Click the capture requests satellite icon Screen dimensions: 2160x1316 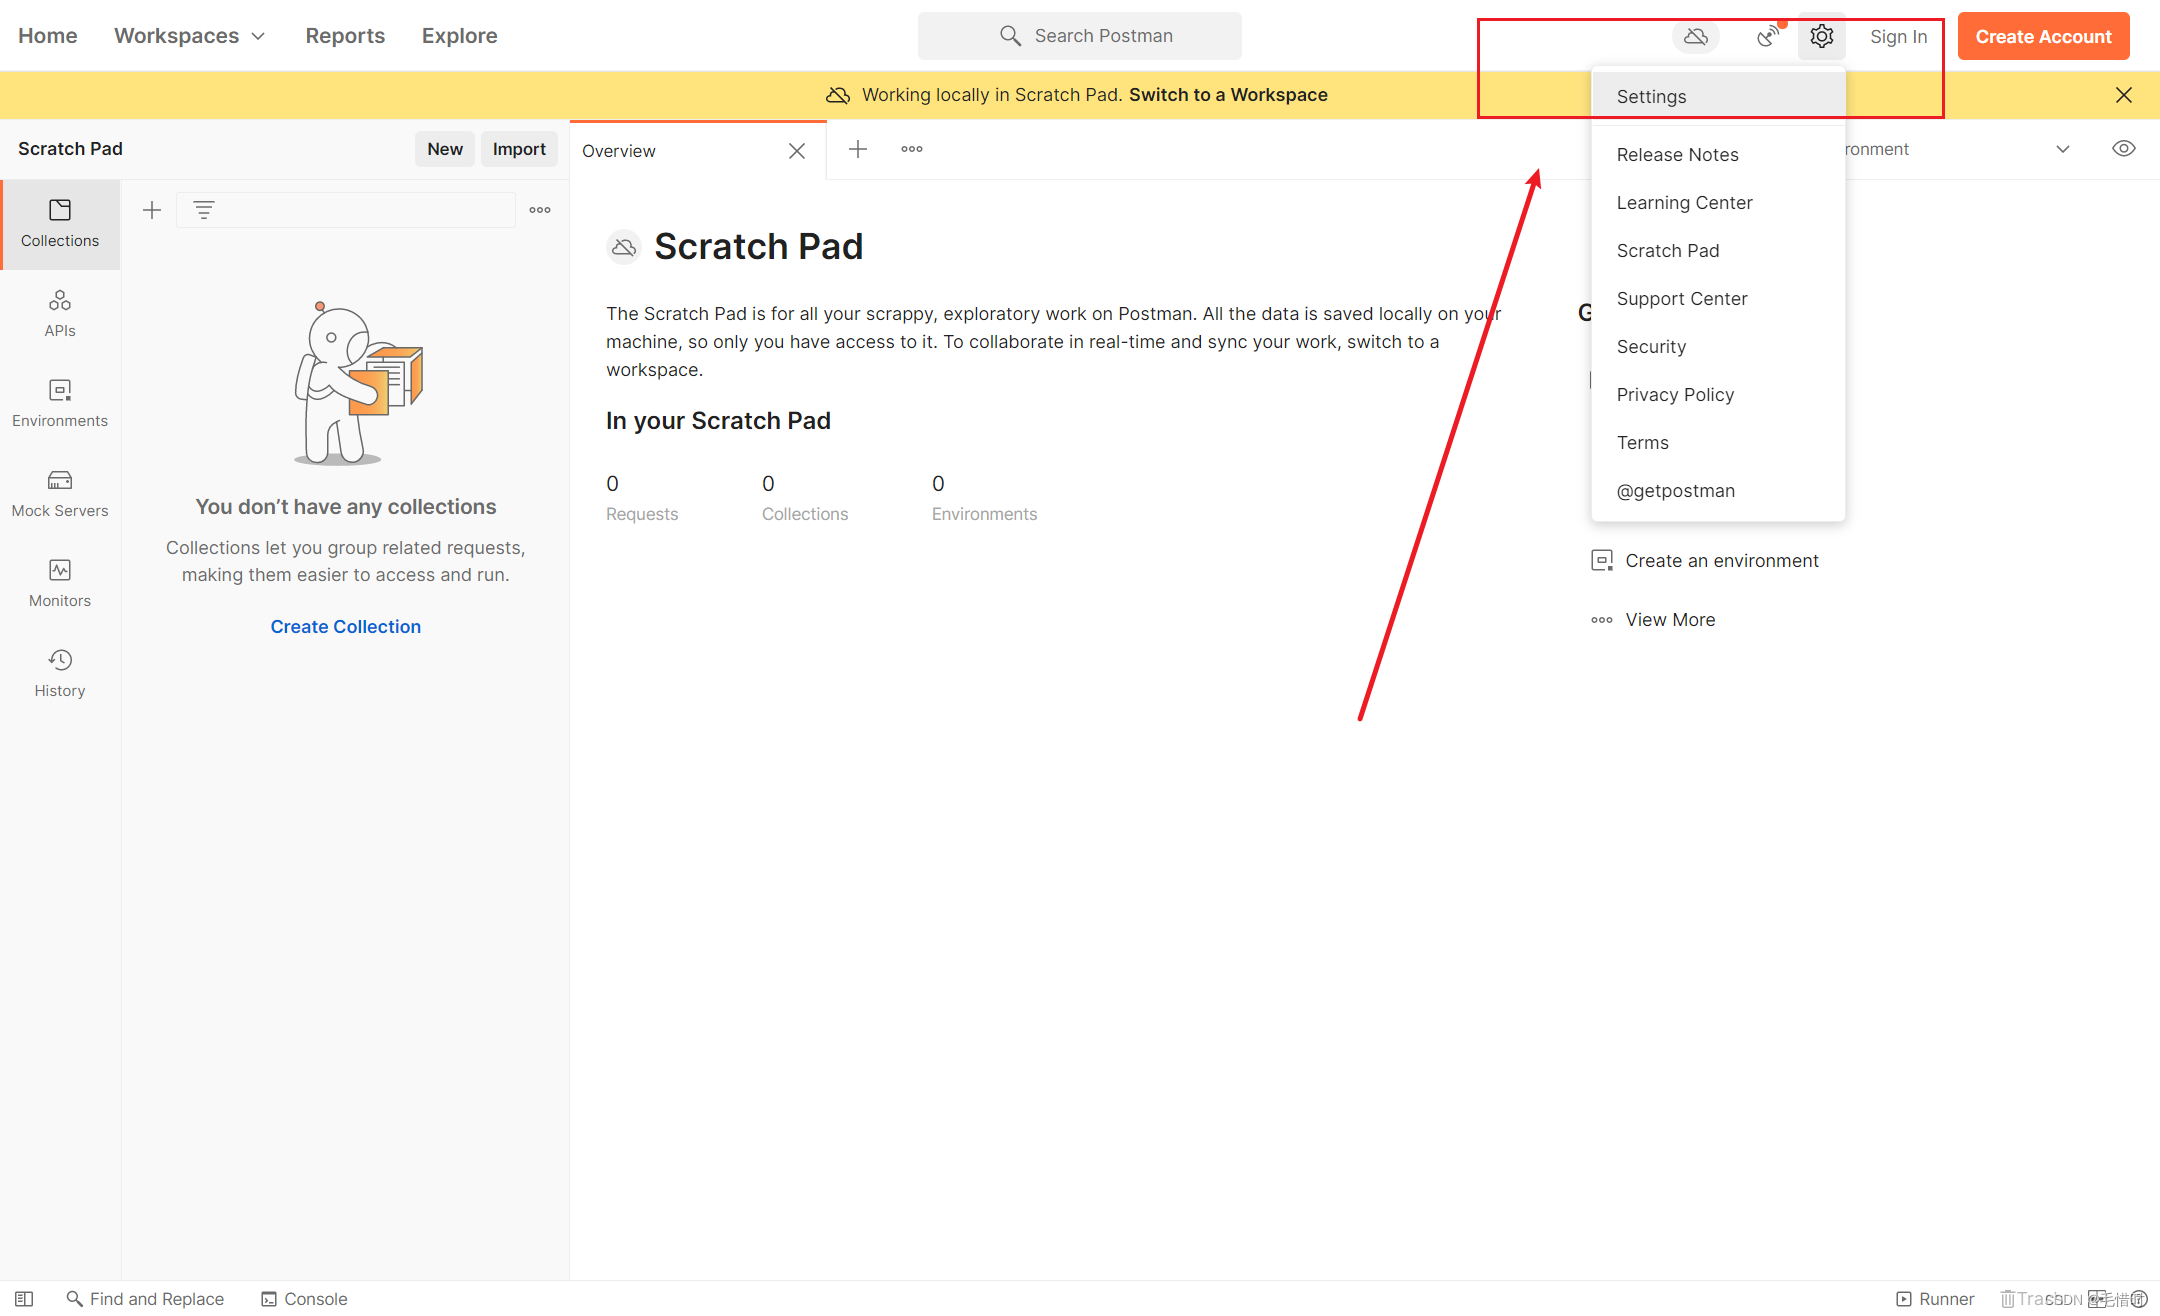coord(1768,36)
